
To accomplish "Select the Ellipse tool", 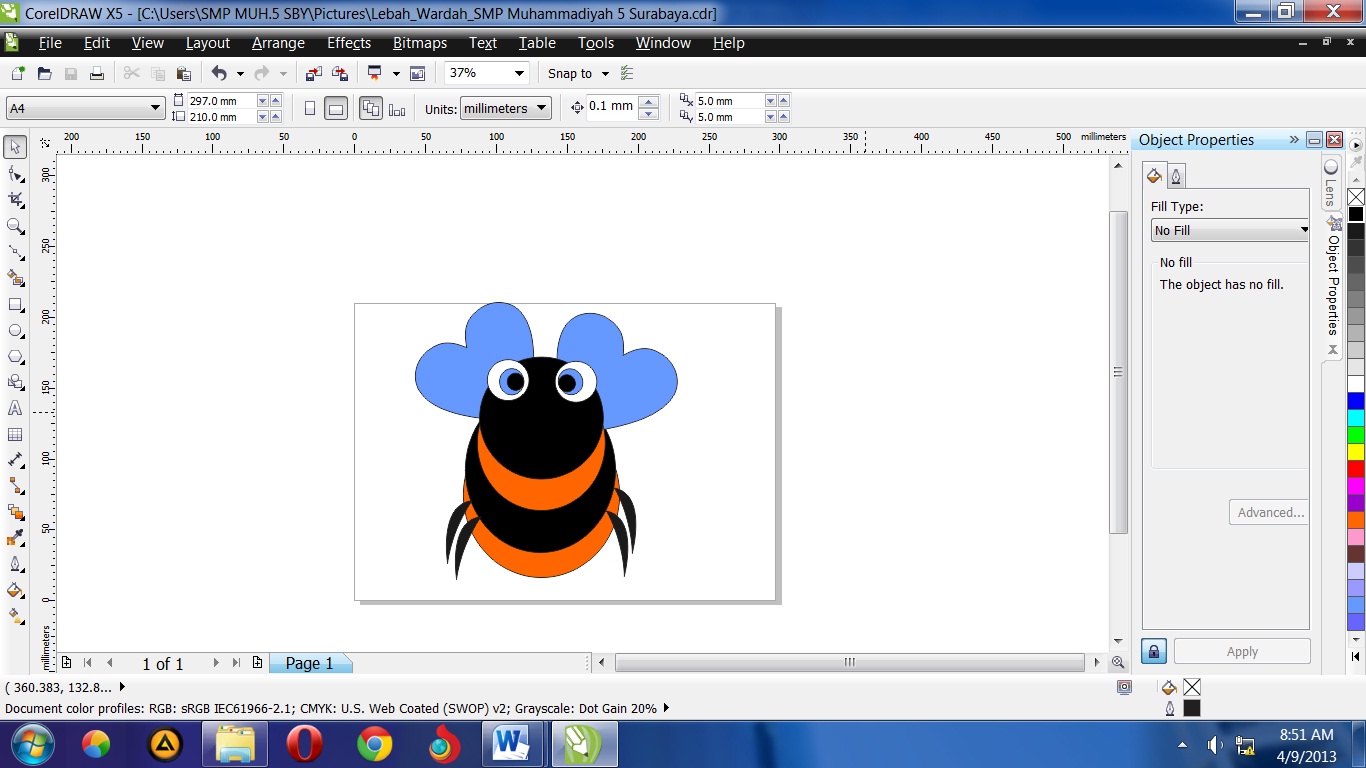I will (15, 330).
